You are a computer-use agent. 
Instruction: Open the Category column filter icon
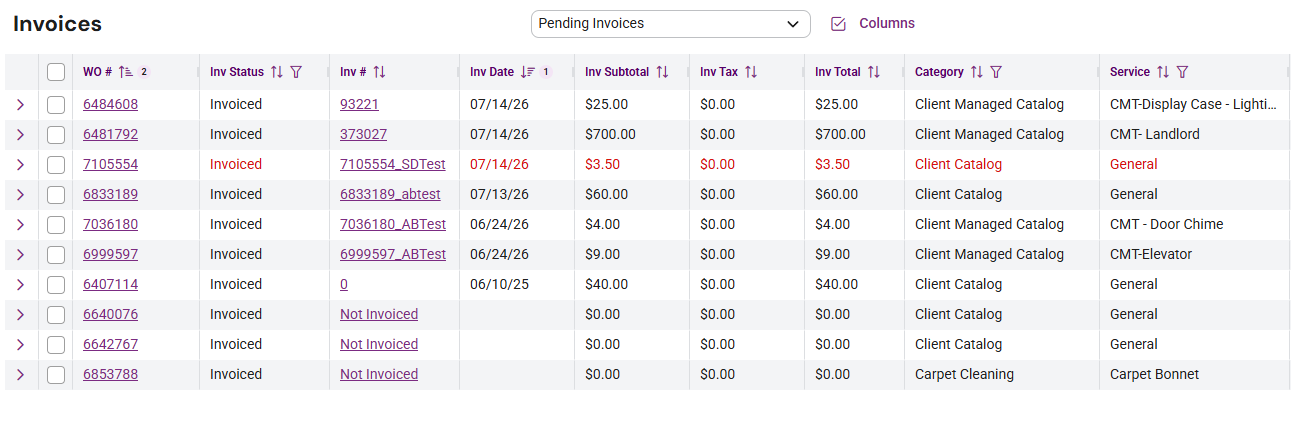coord(996,72)
